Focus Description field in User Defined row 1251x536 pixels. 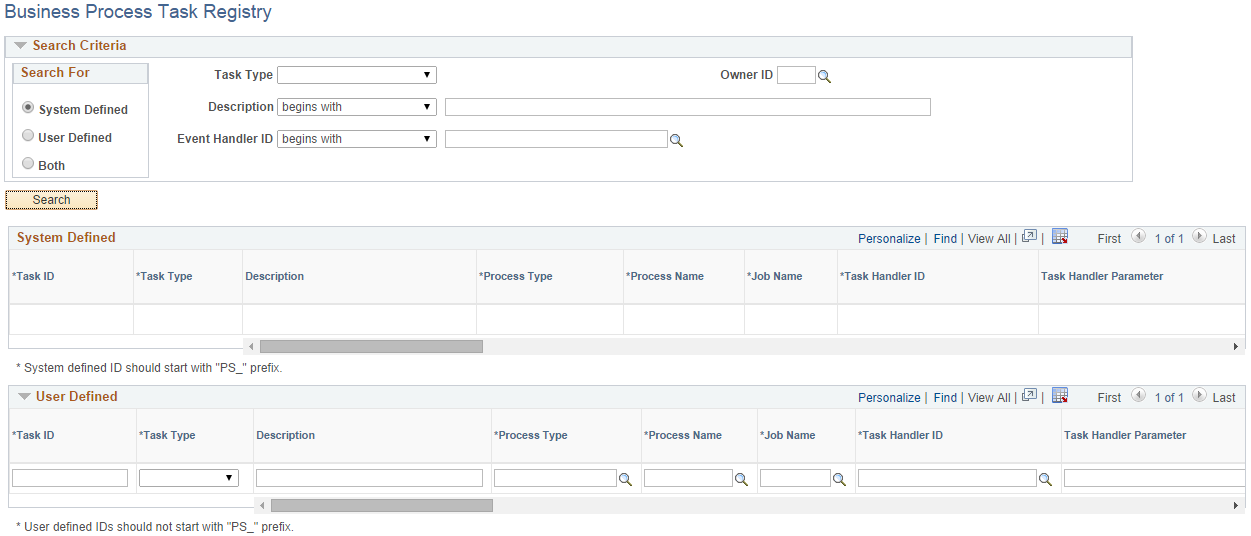pos(369,478)
